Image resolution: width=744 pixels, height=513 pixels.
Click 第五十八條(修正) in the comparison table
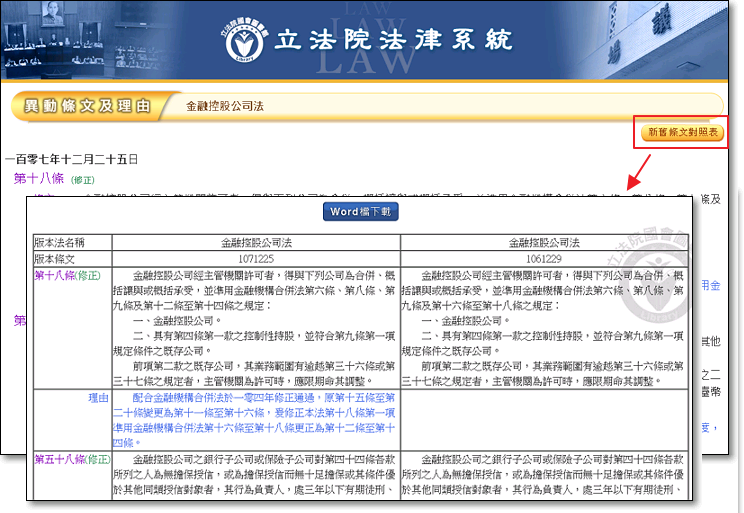70,459
